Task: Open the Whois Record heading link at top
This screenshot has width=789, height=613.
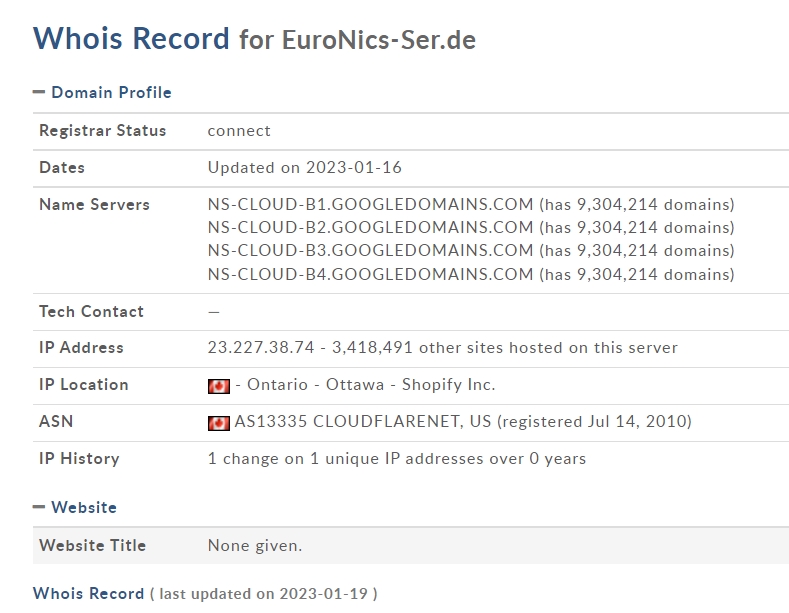Action: click(x=131, y=38)
